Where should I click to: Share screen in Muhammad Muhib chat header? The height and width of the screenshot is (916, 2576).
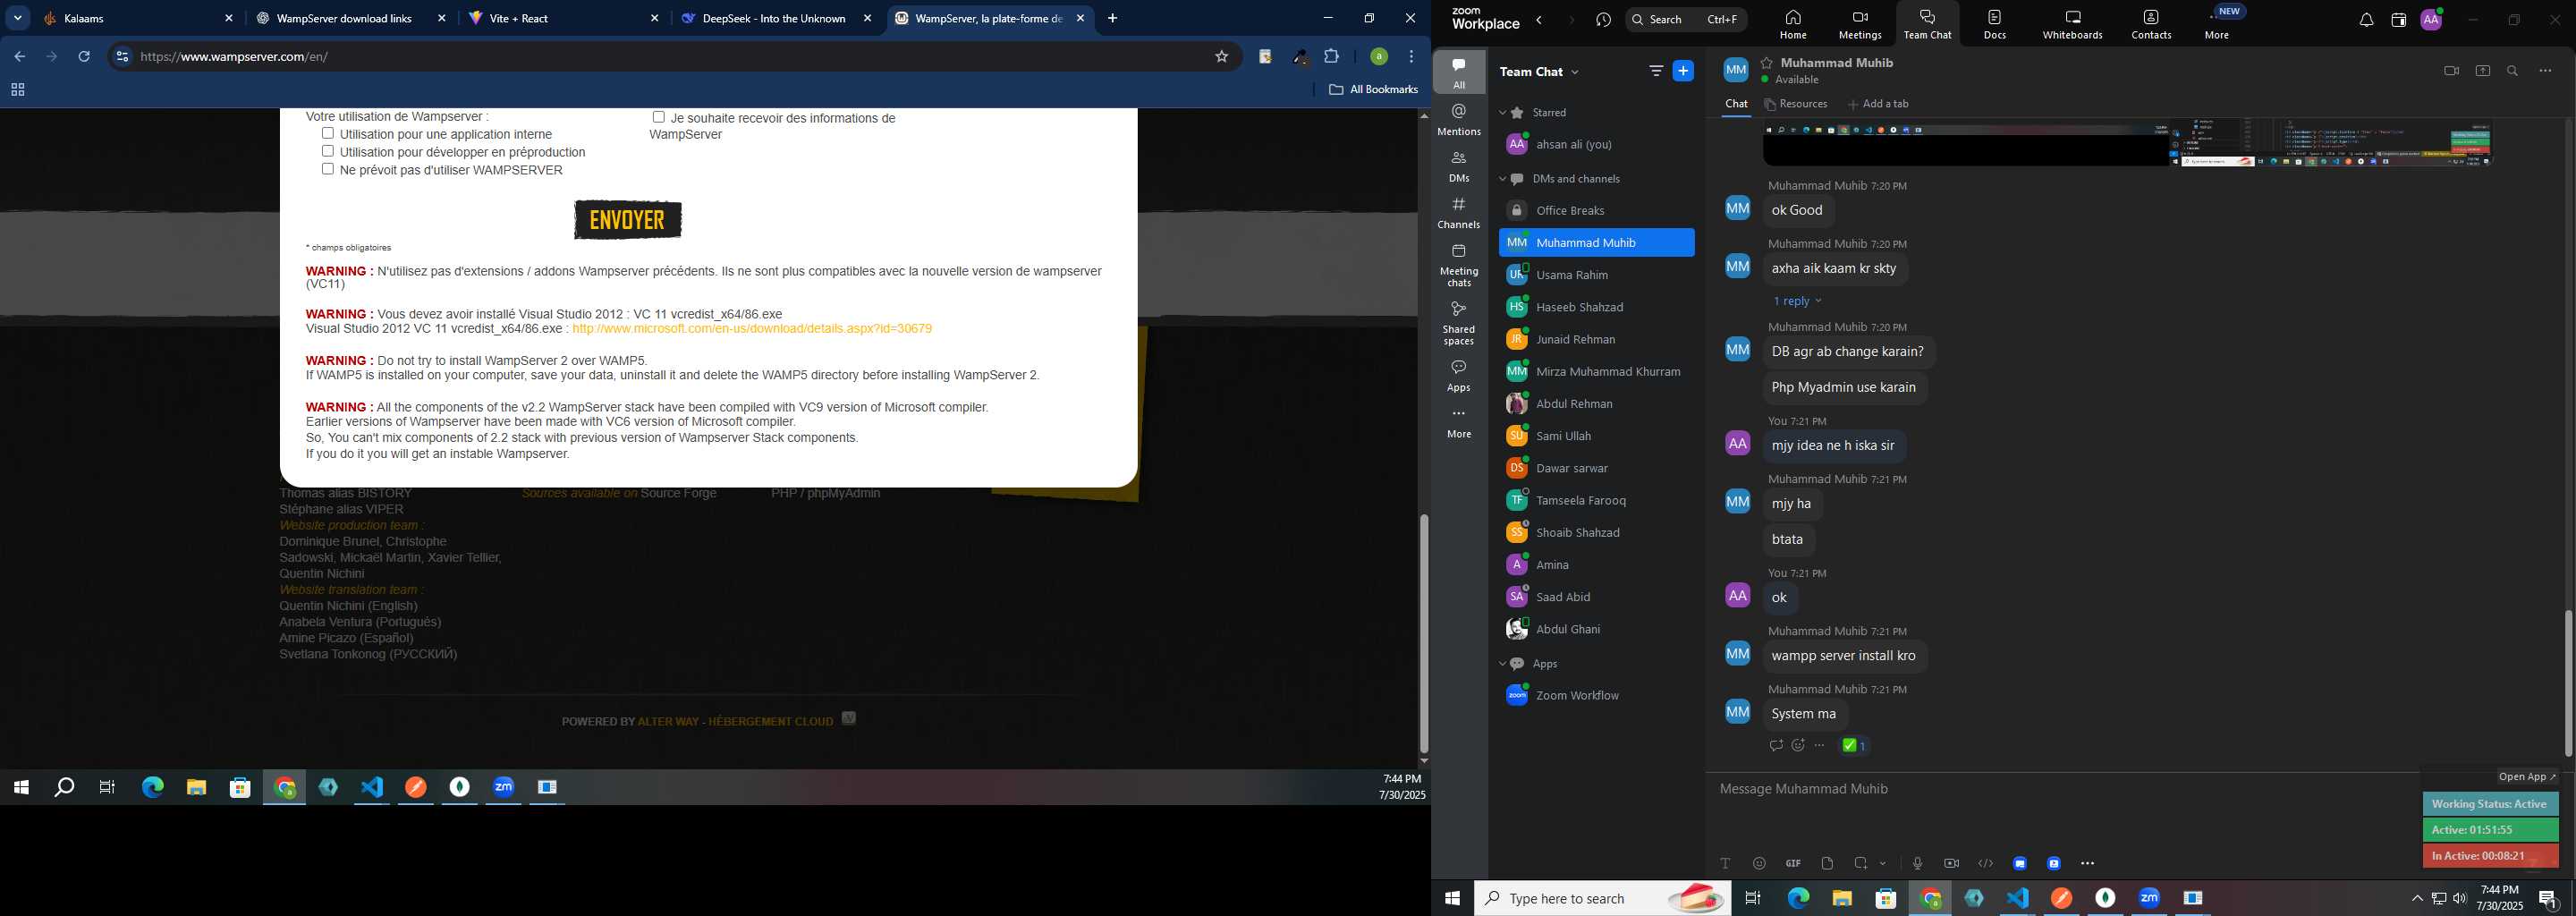tap(2483, 71)
